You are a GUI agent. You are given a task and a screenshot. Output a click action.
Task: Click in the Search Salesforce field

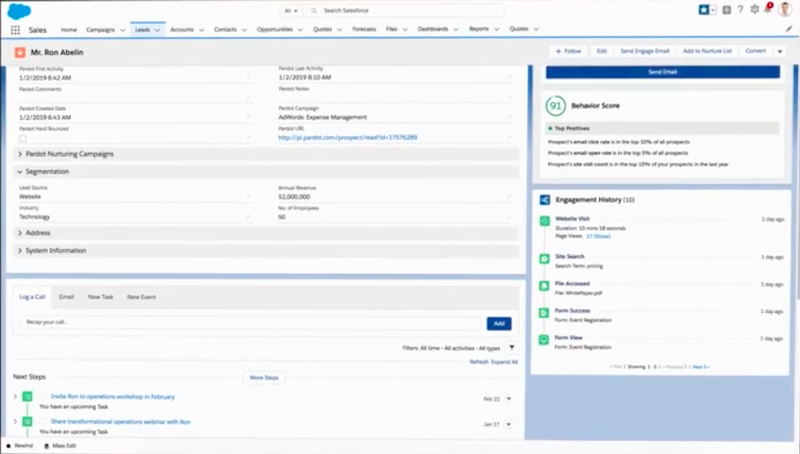tap(404, 11)
